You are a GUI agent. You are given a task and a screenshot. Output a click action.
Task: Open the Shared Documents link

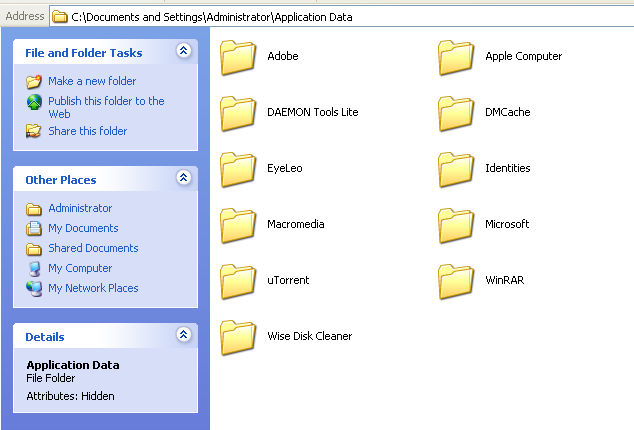coord(93,248)
